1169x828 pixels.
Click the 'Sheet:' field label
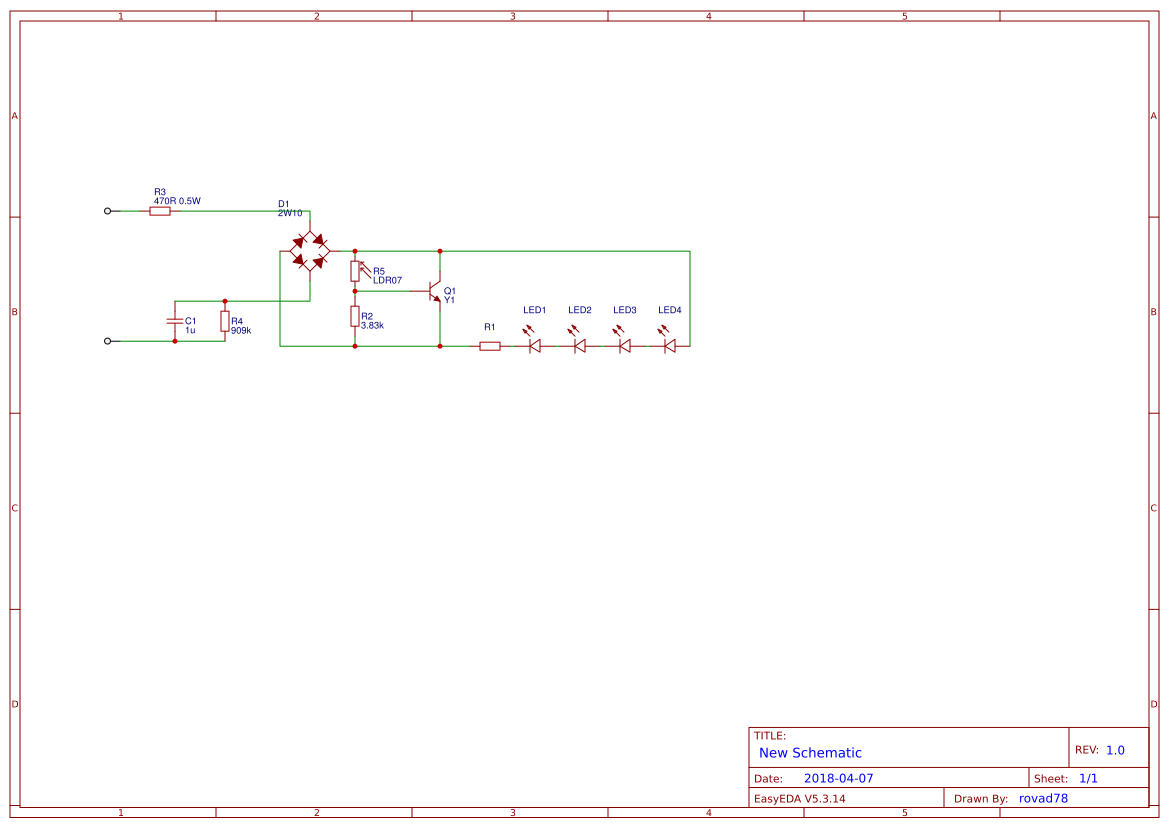click(1050, 779)
